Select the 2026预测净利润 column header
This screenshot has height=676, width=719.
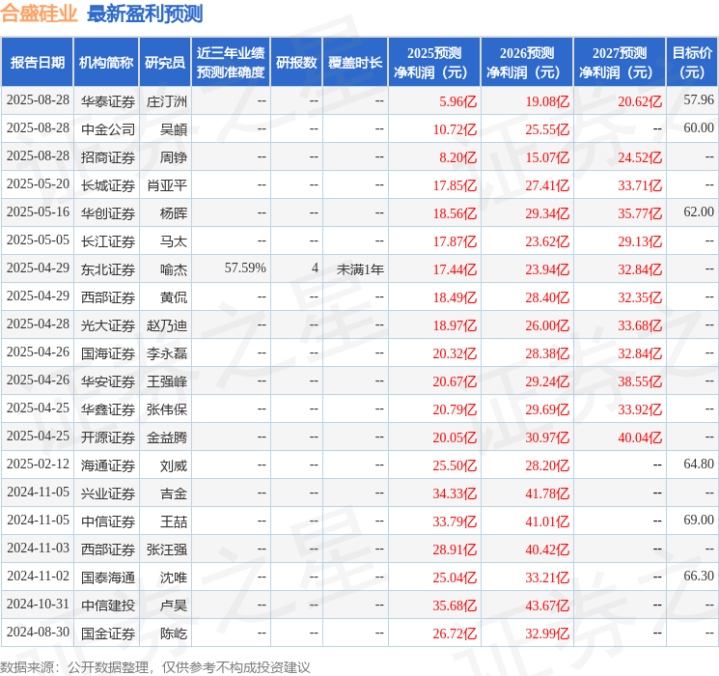tap(527, 62)
